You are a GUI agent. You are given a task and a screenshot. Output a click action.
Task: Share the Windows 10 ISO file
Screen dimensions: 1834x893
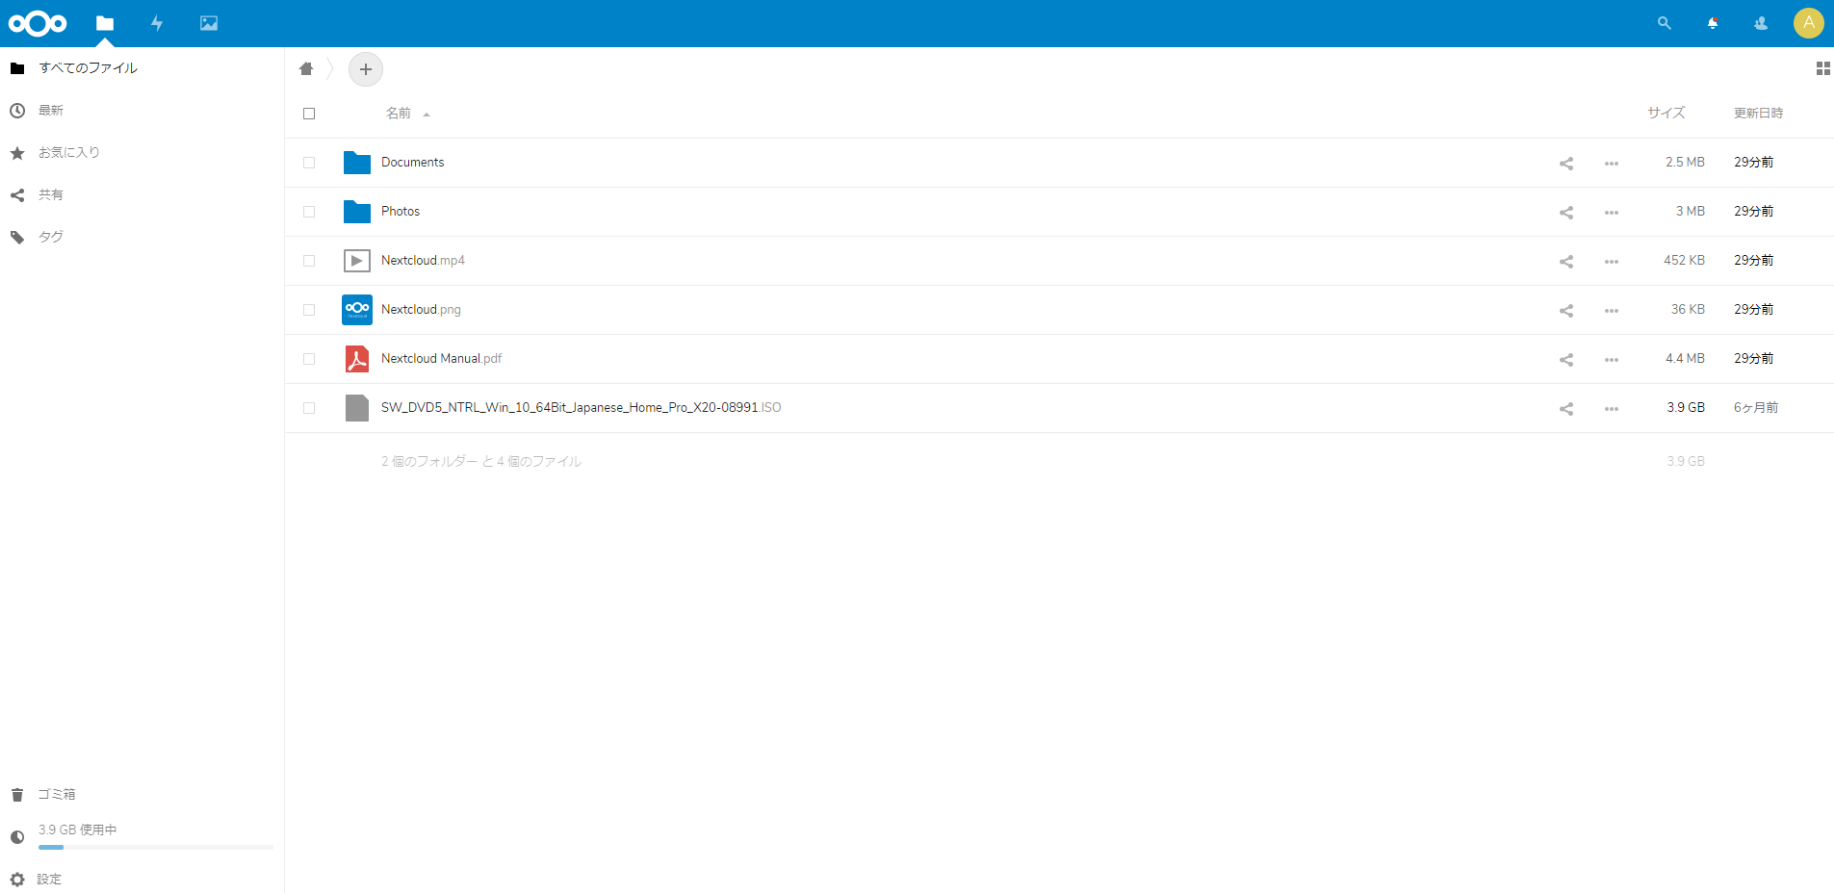pos(1566,408)
